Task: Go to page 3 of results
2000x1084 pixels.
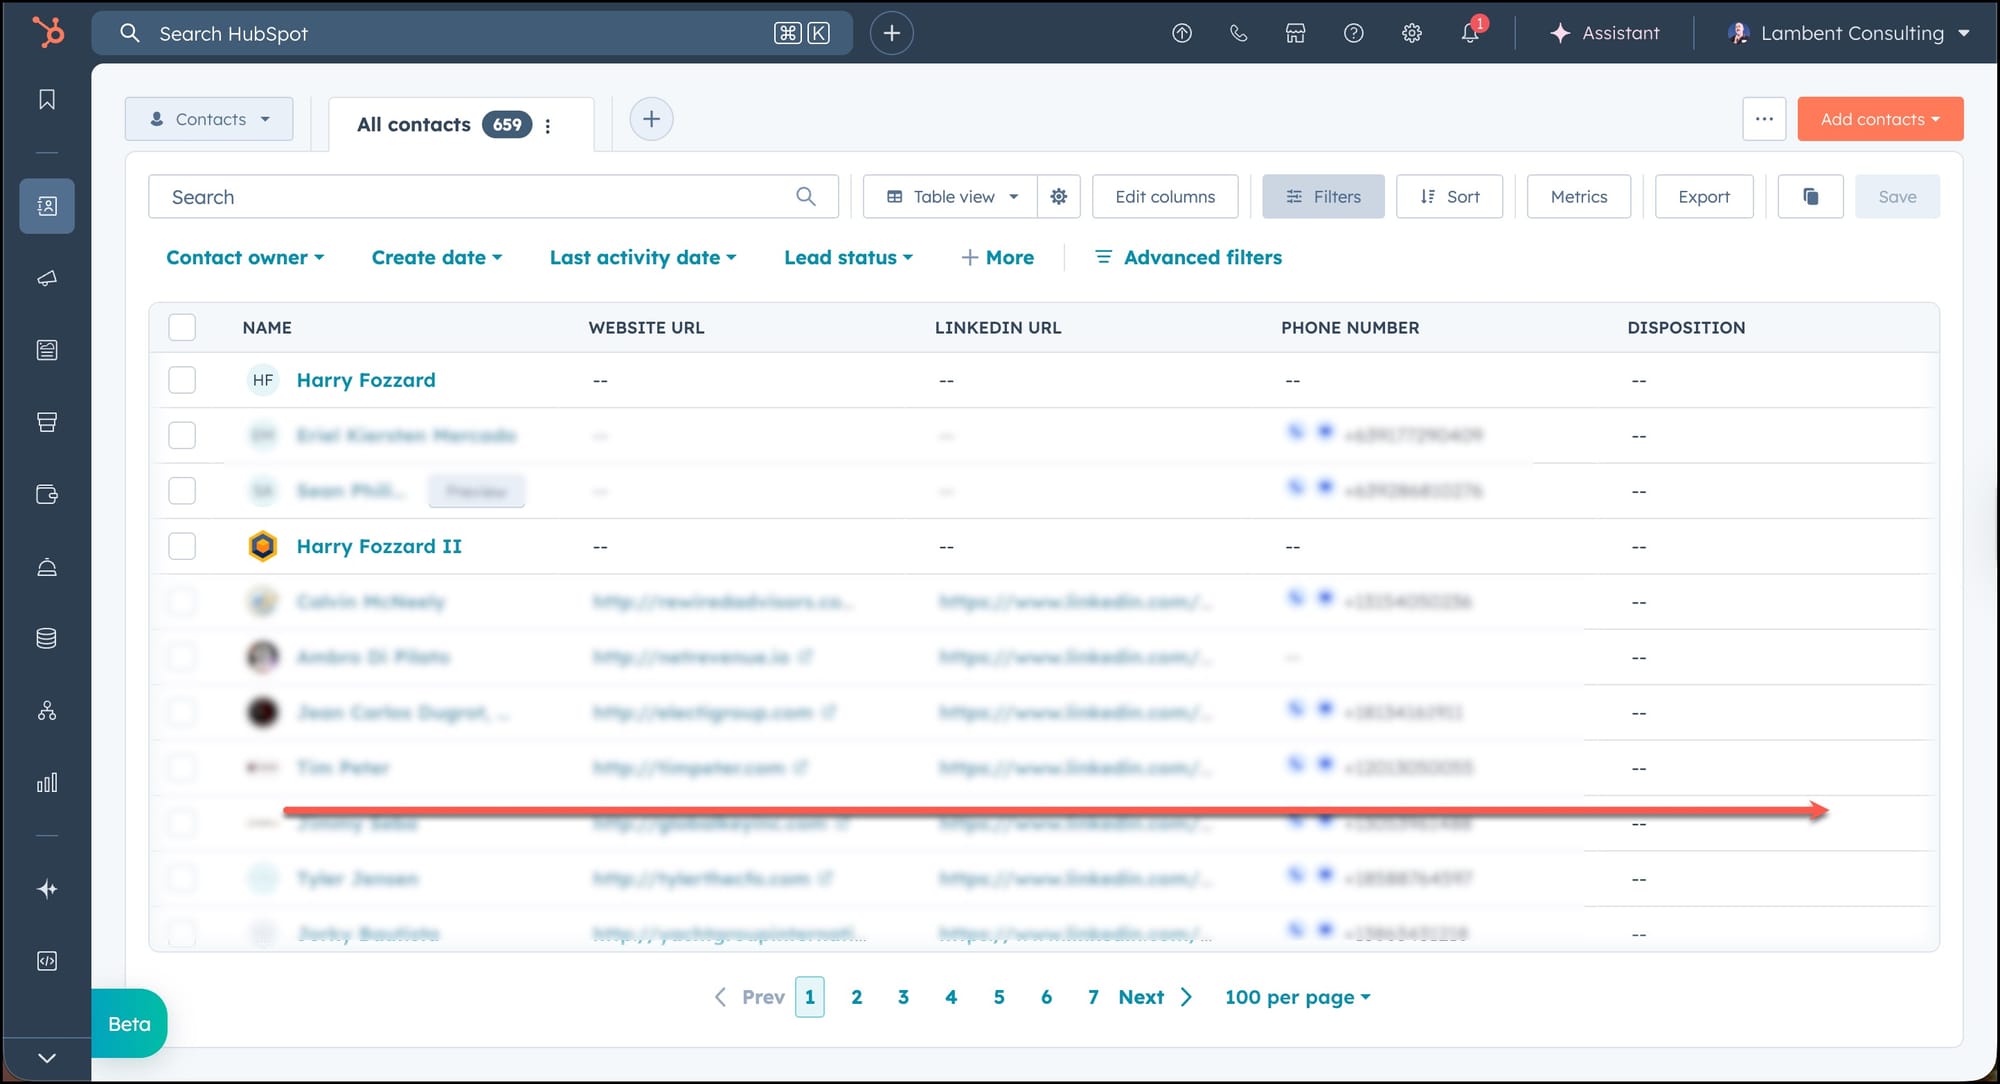Action: [903, 997]
